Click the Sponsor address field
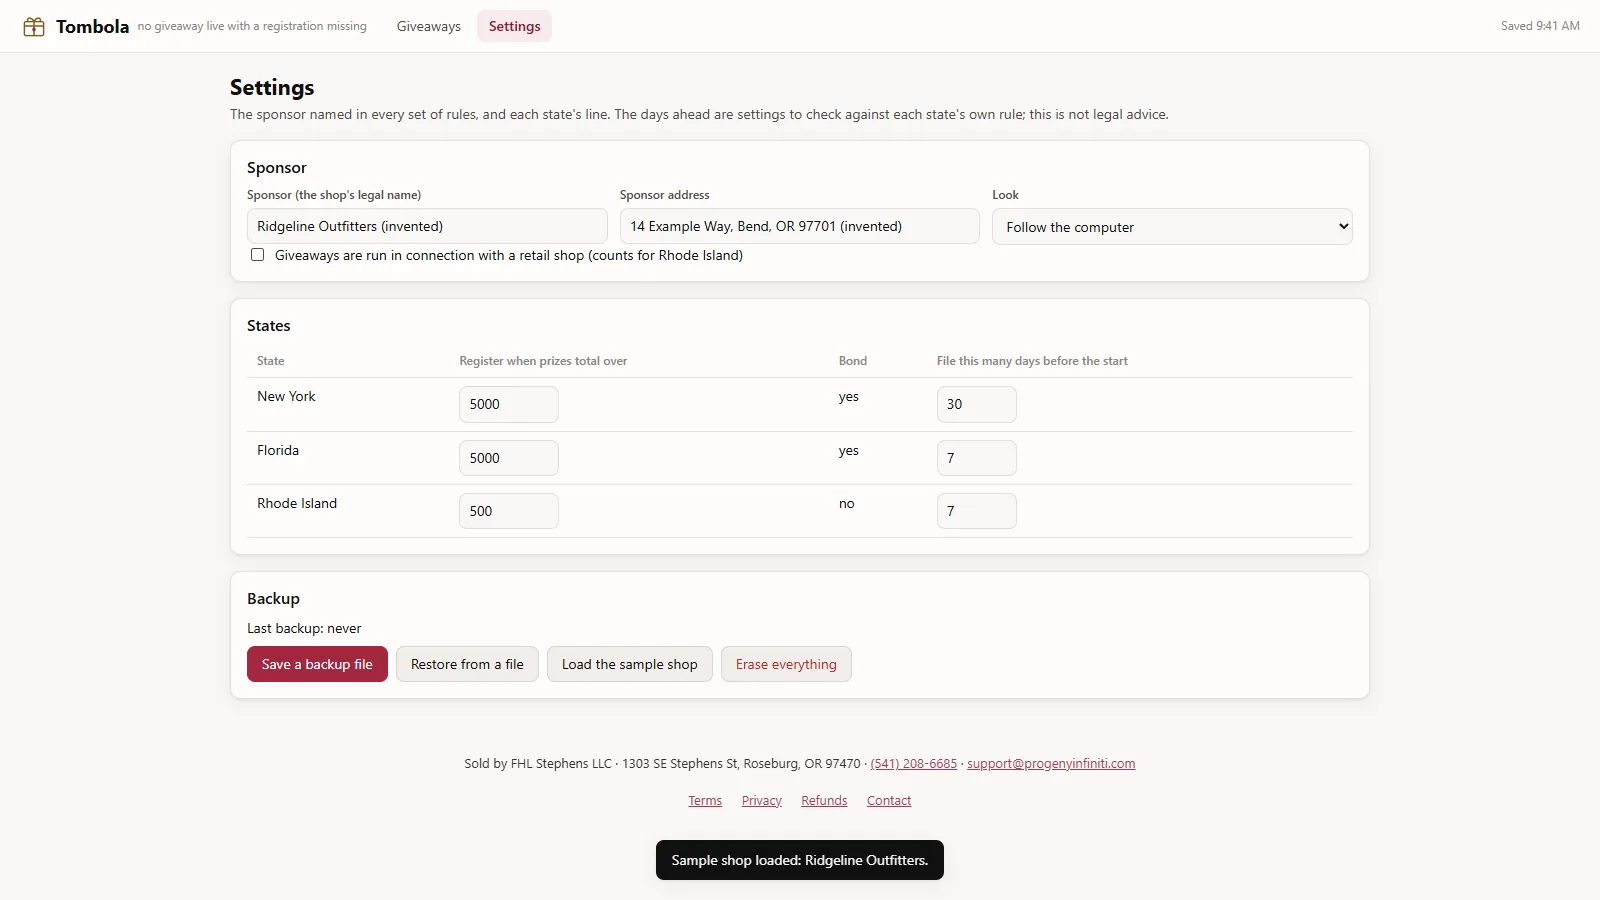 click(x=800, y=226)
